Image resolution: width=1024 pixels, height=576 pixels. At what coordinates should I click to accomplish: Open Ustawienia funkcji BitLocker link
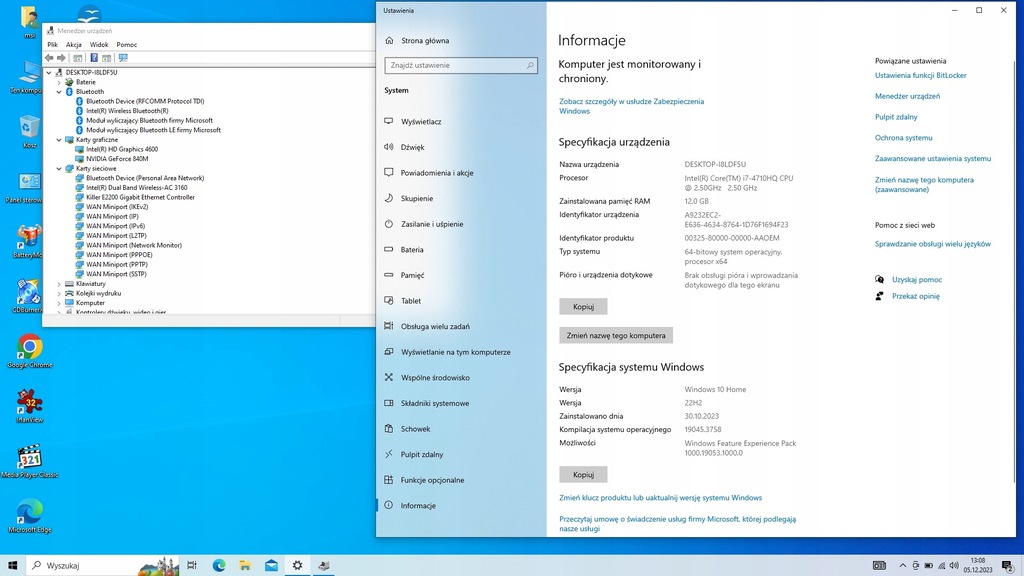(x=921, y=75)
